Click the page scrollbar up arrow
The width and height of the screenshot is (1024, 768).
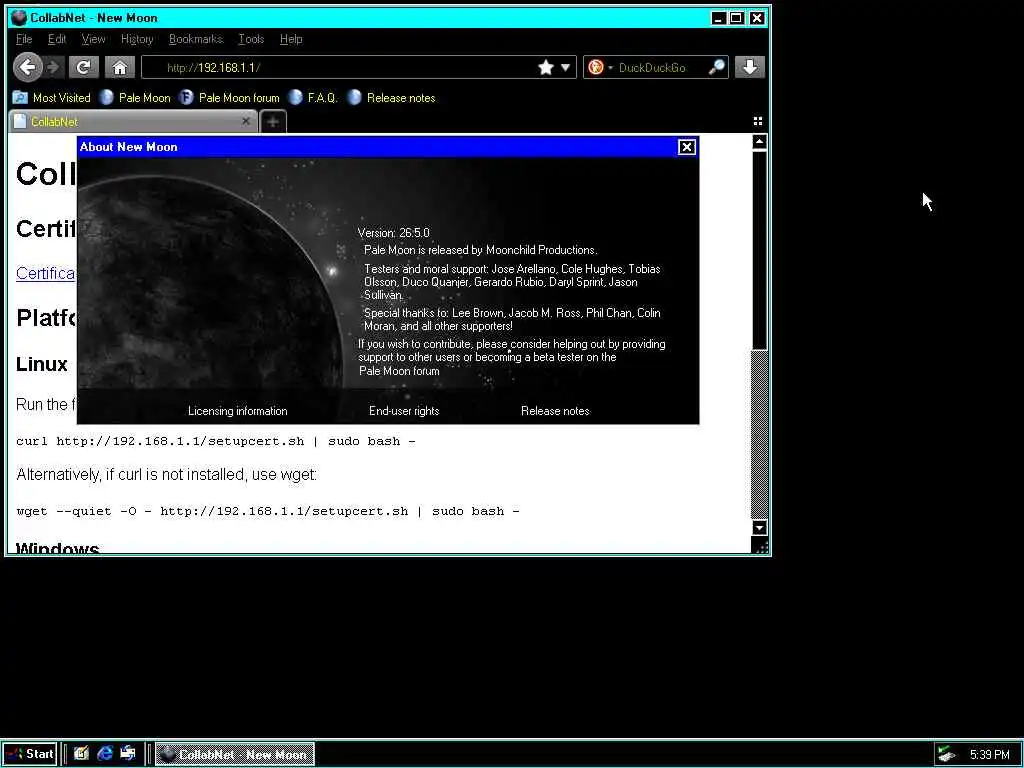click(760, 142)
